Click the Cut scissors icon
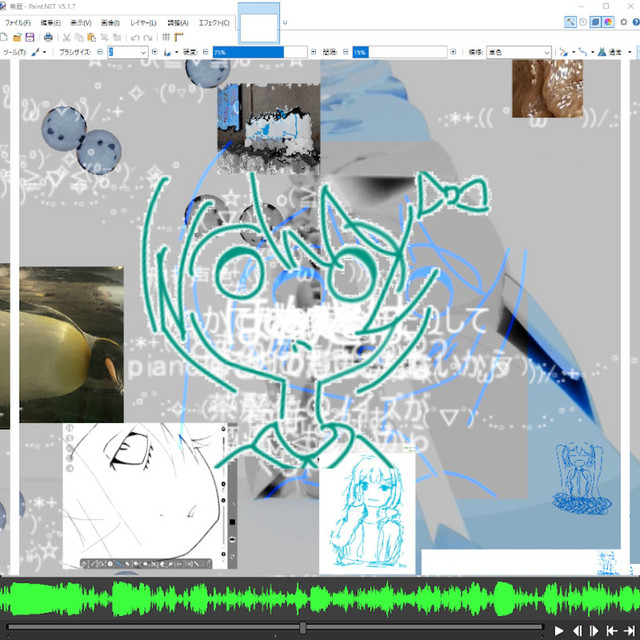 pyautogui.click(x=66, y=37)
